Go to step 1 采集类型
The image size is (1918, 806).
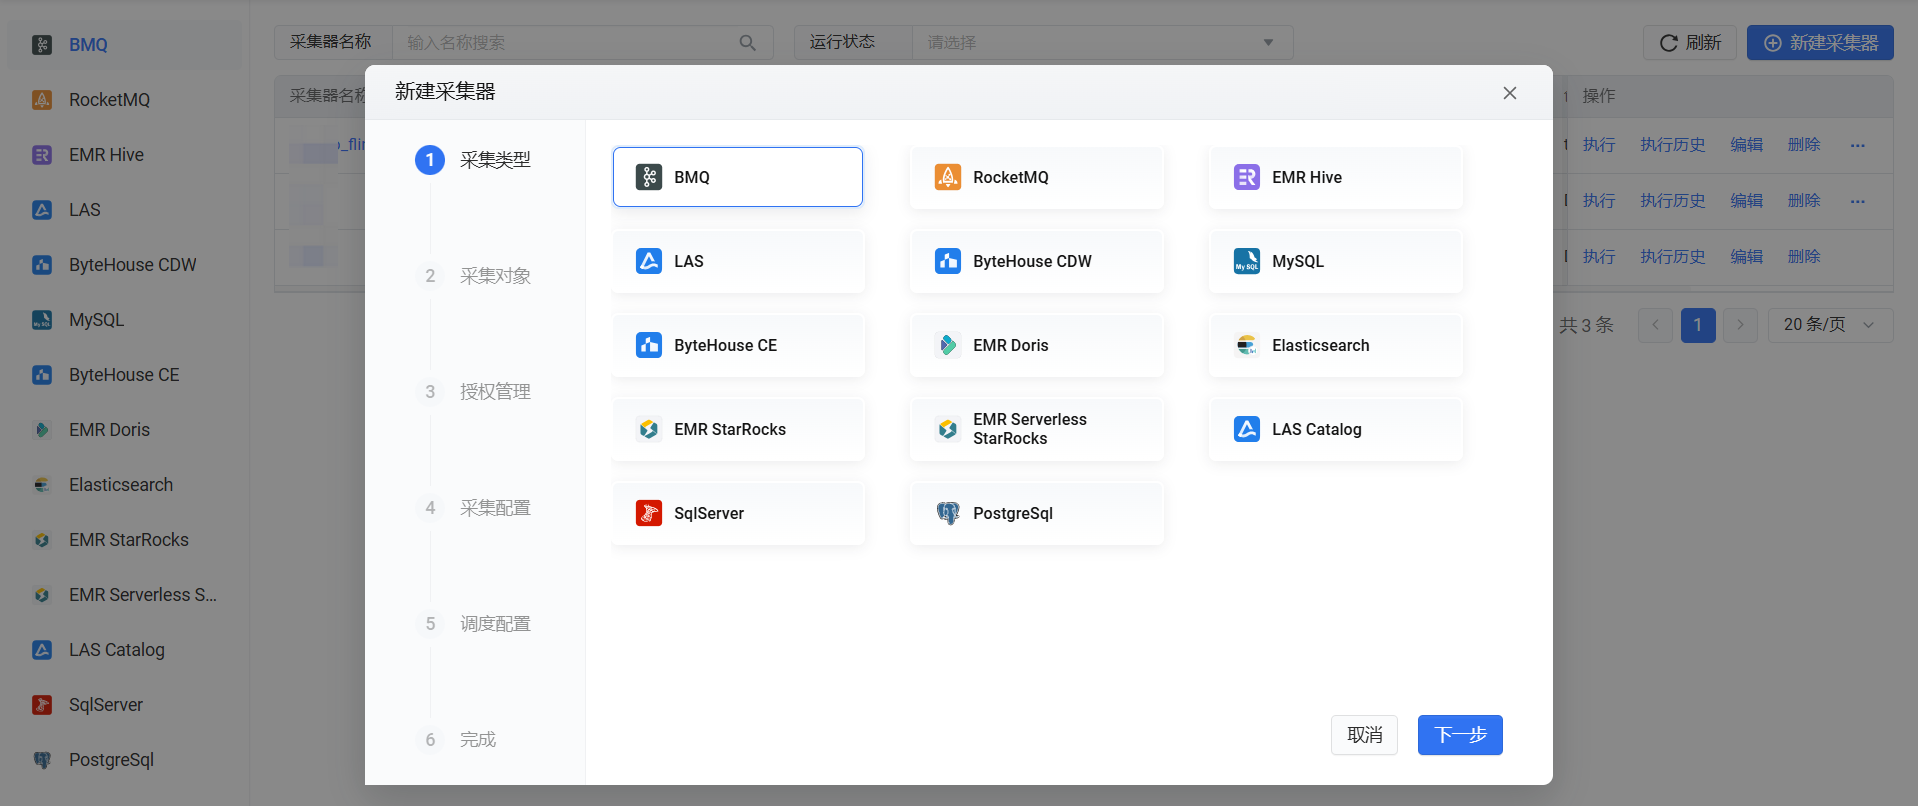[x=473, y=160]
